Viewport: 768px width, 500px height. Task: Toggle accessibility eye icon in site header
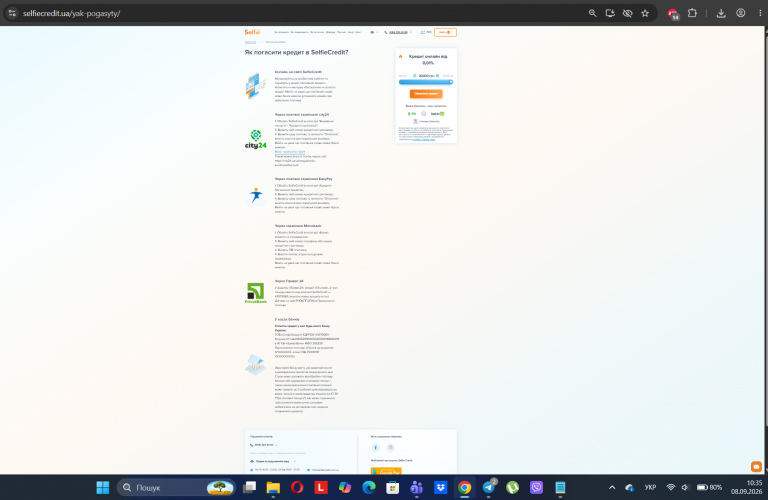[x=372, y=32]
